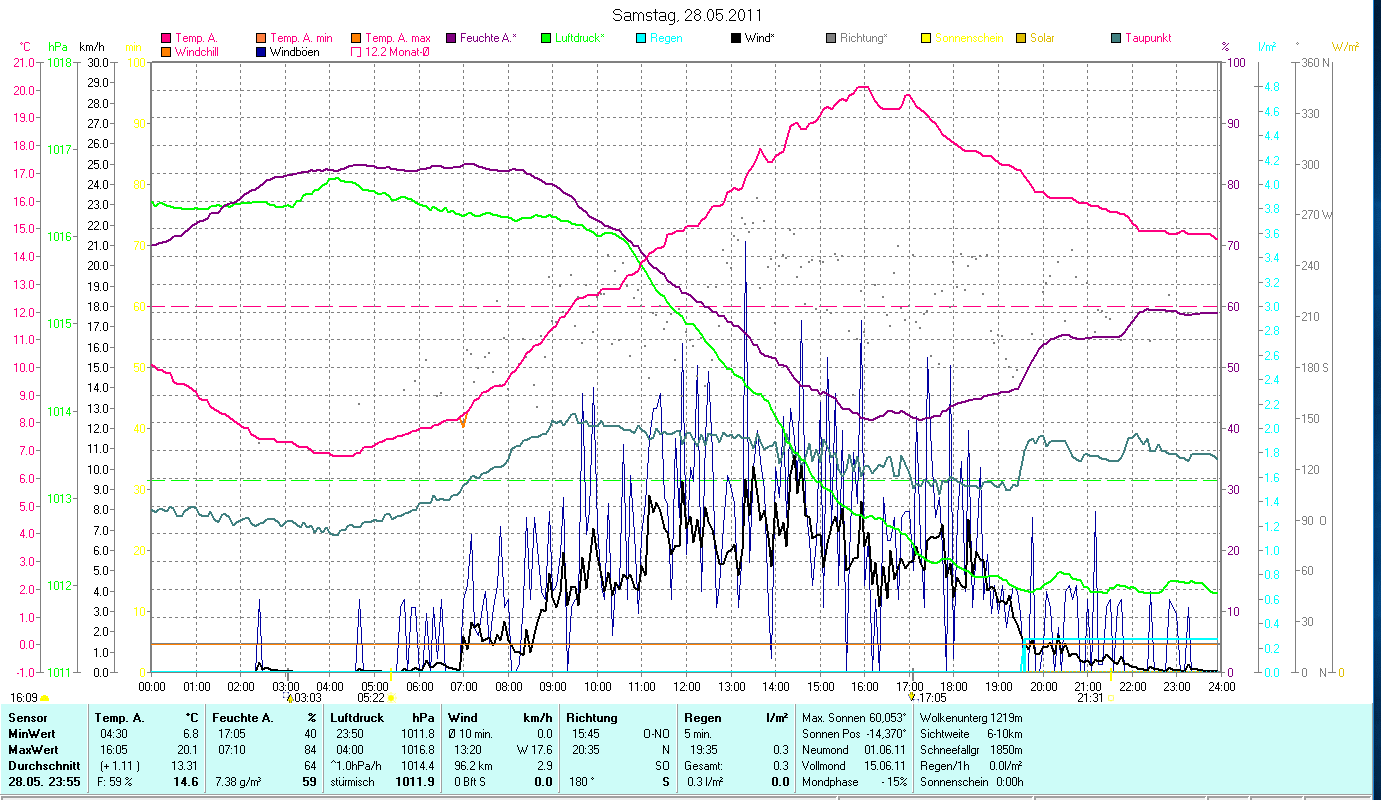Click the Windchill legend label
The height and width of the screenshot is (800, 1381).
[x=199, y=51]
